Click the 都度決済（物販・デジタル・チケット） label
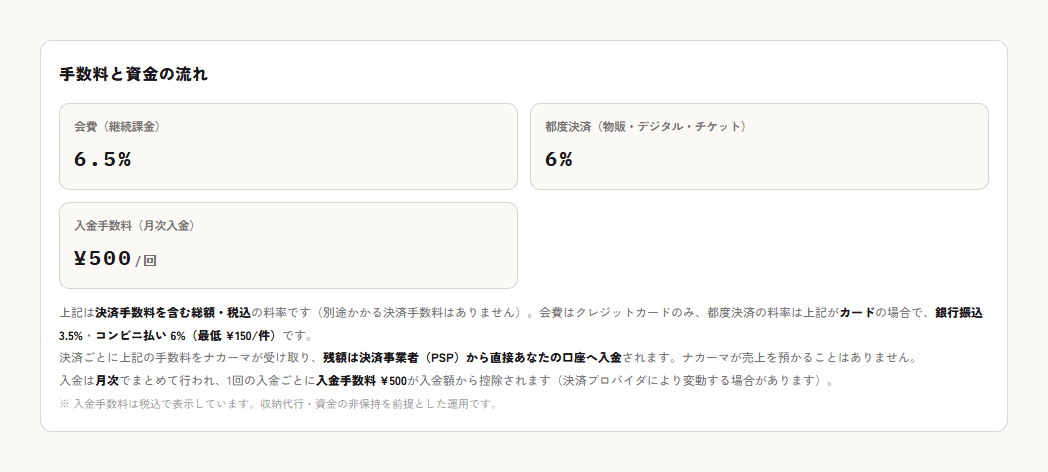 646,126
